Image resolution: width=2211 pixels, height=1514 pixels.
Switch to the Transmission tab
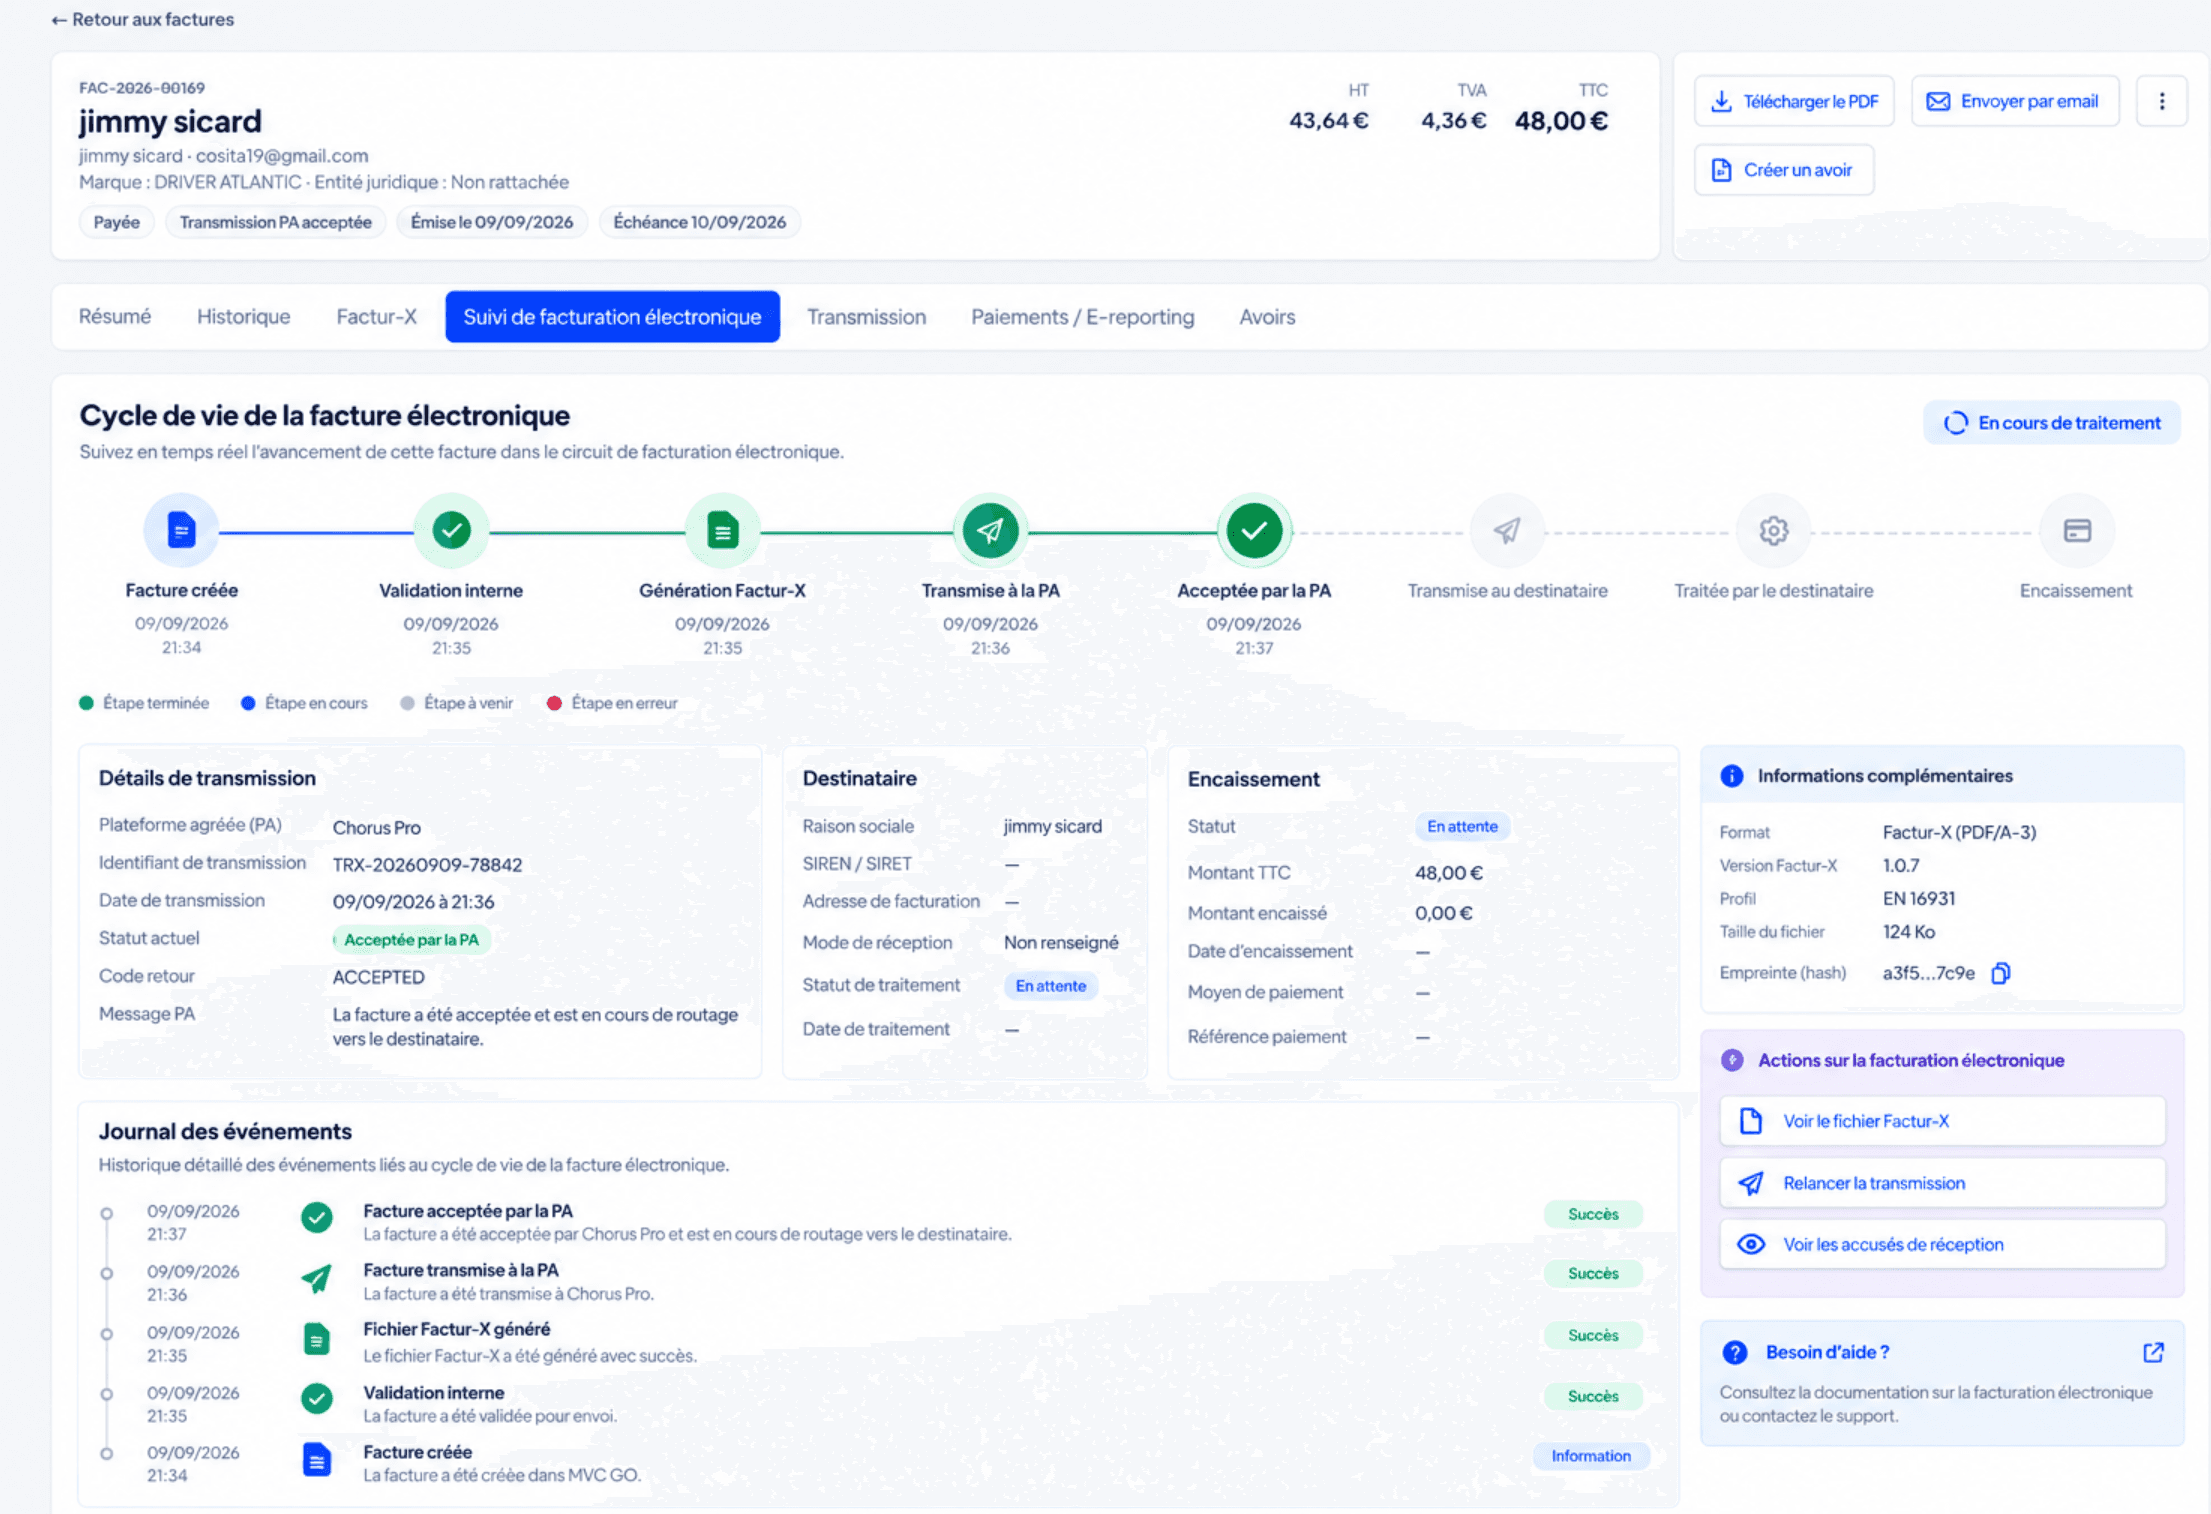(866, 317)
